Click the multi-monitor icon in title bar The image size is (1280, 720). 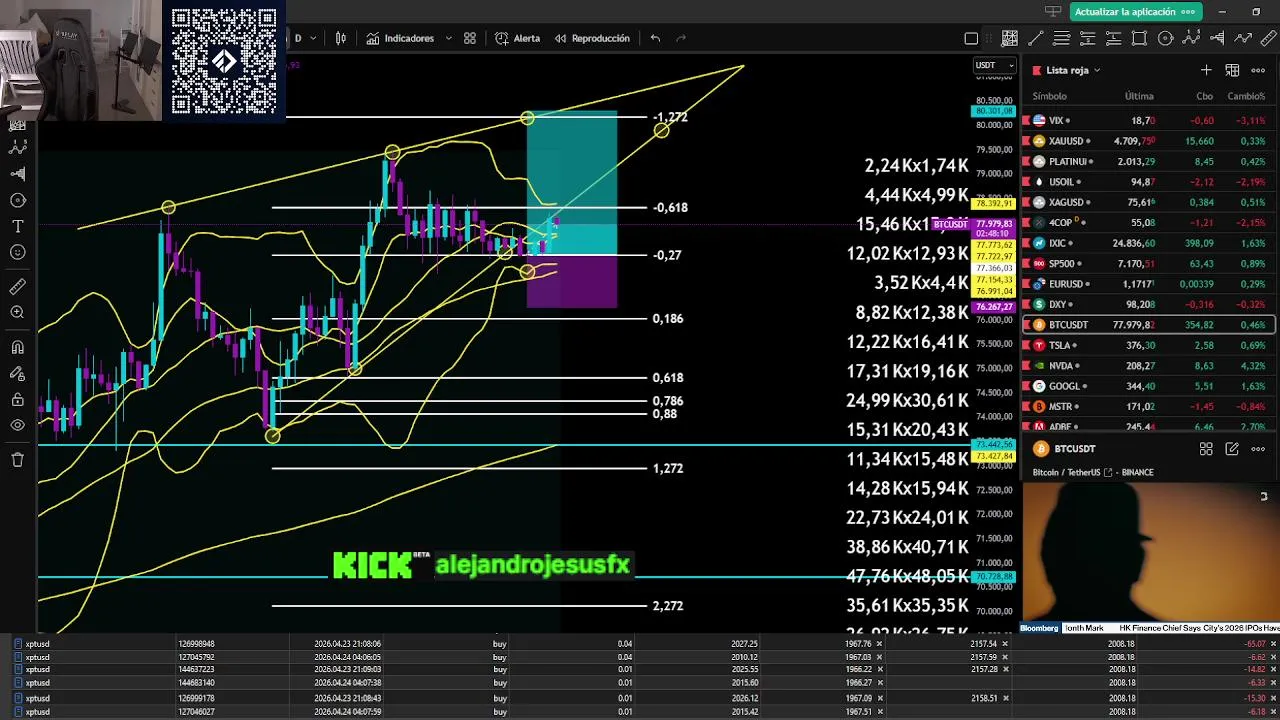[1052, 11]
